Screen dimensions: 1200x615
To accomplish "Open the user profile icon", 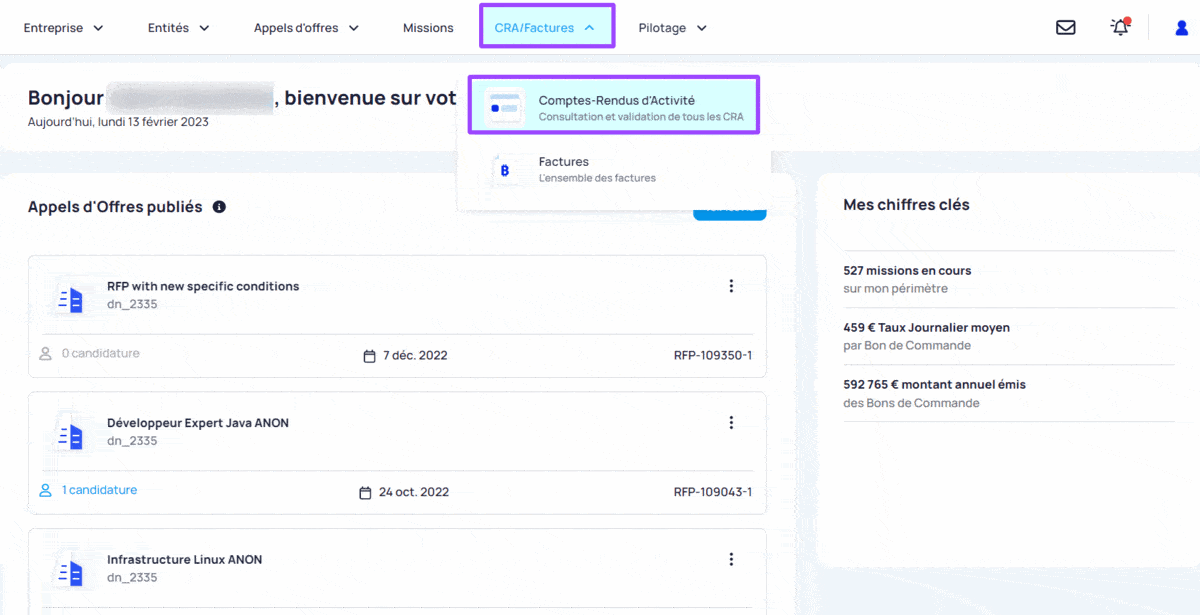I will coord(1181,28).
